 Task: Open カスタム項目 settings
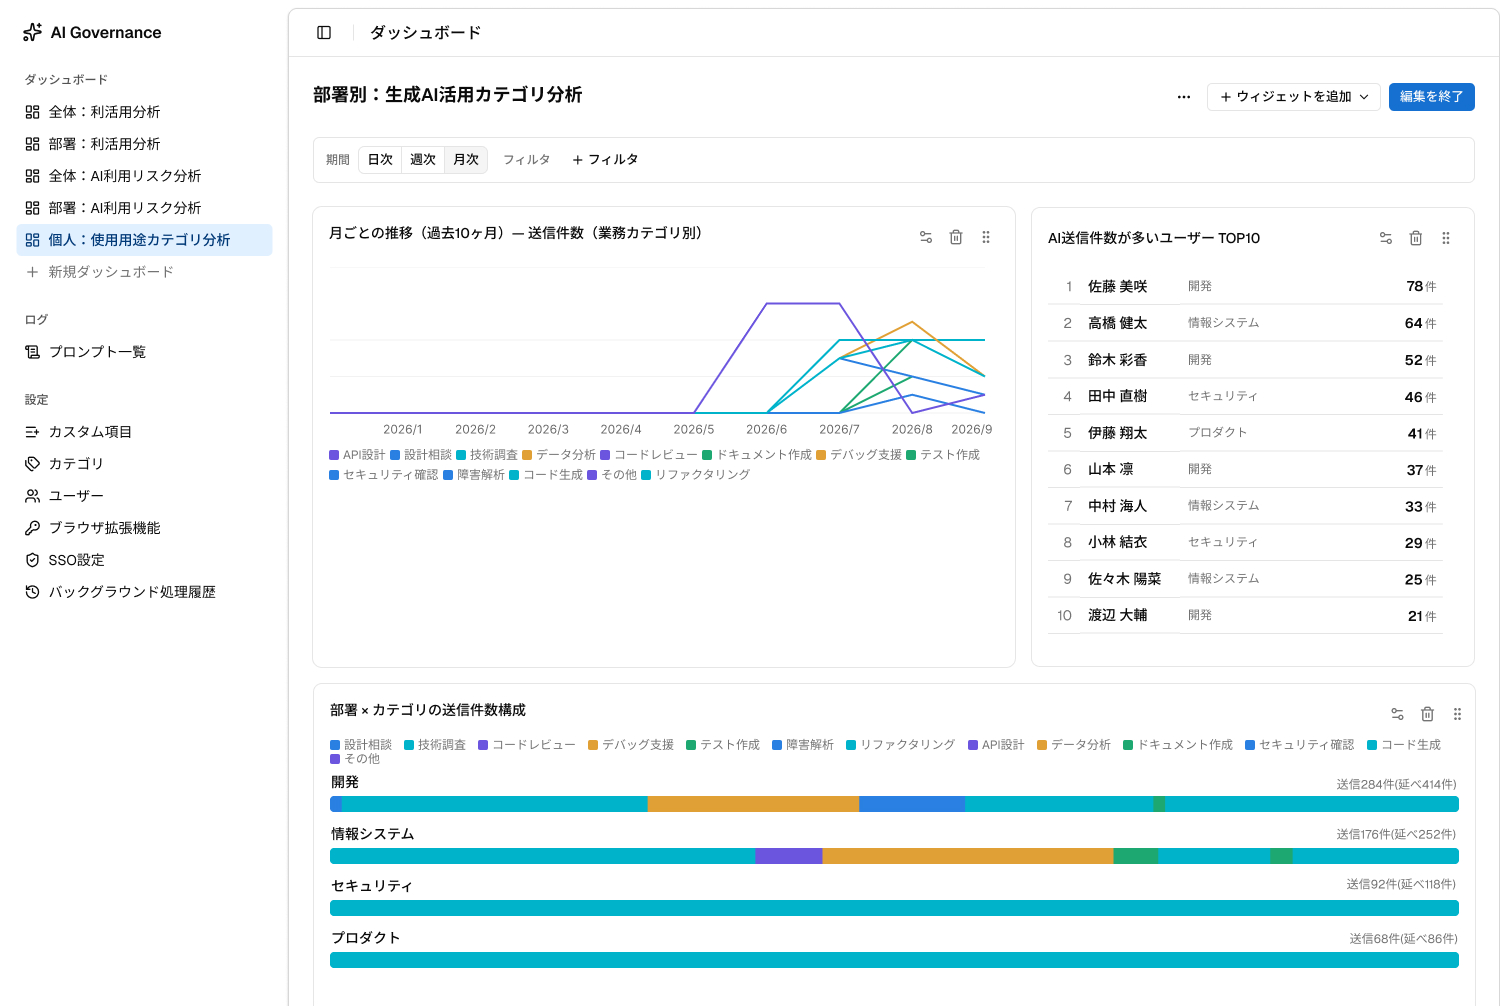[144, 432]
